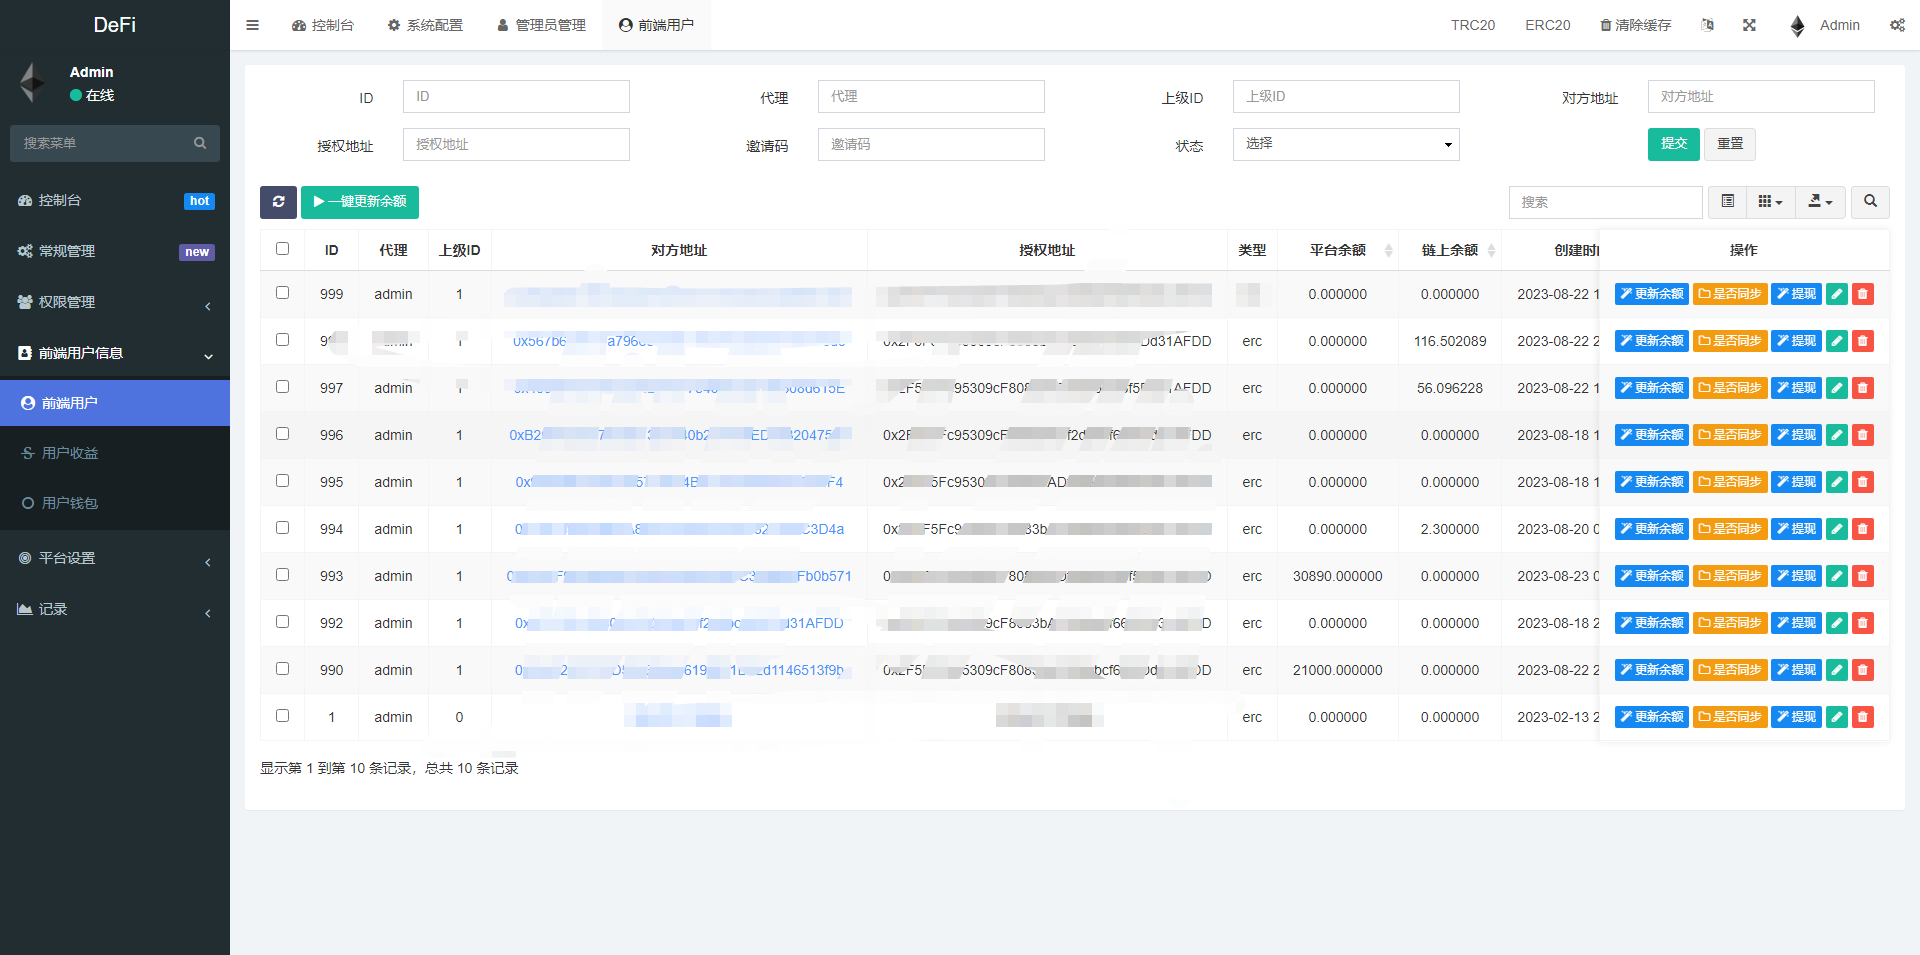
Task: Click 一键更新余额 button
Action: [x=360, y=202]
